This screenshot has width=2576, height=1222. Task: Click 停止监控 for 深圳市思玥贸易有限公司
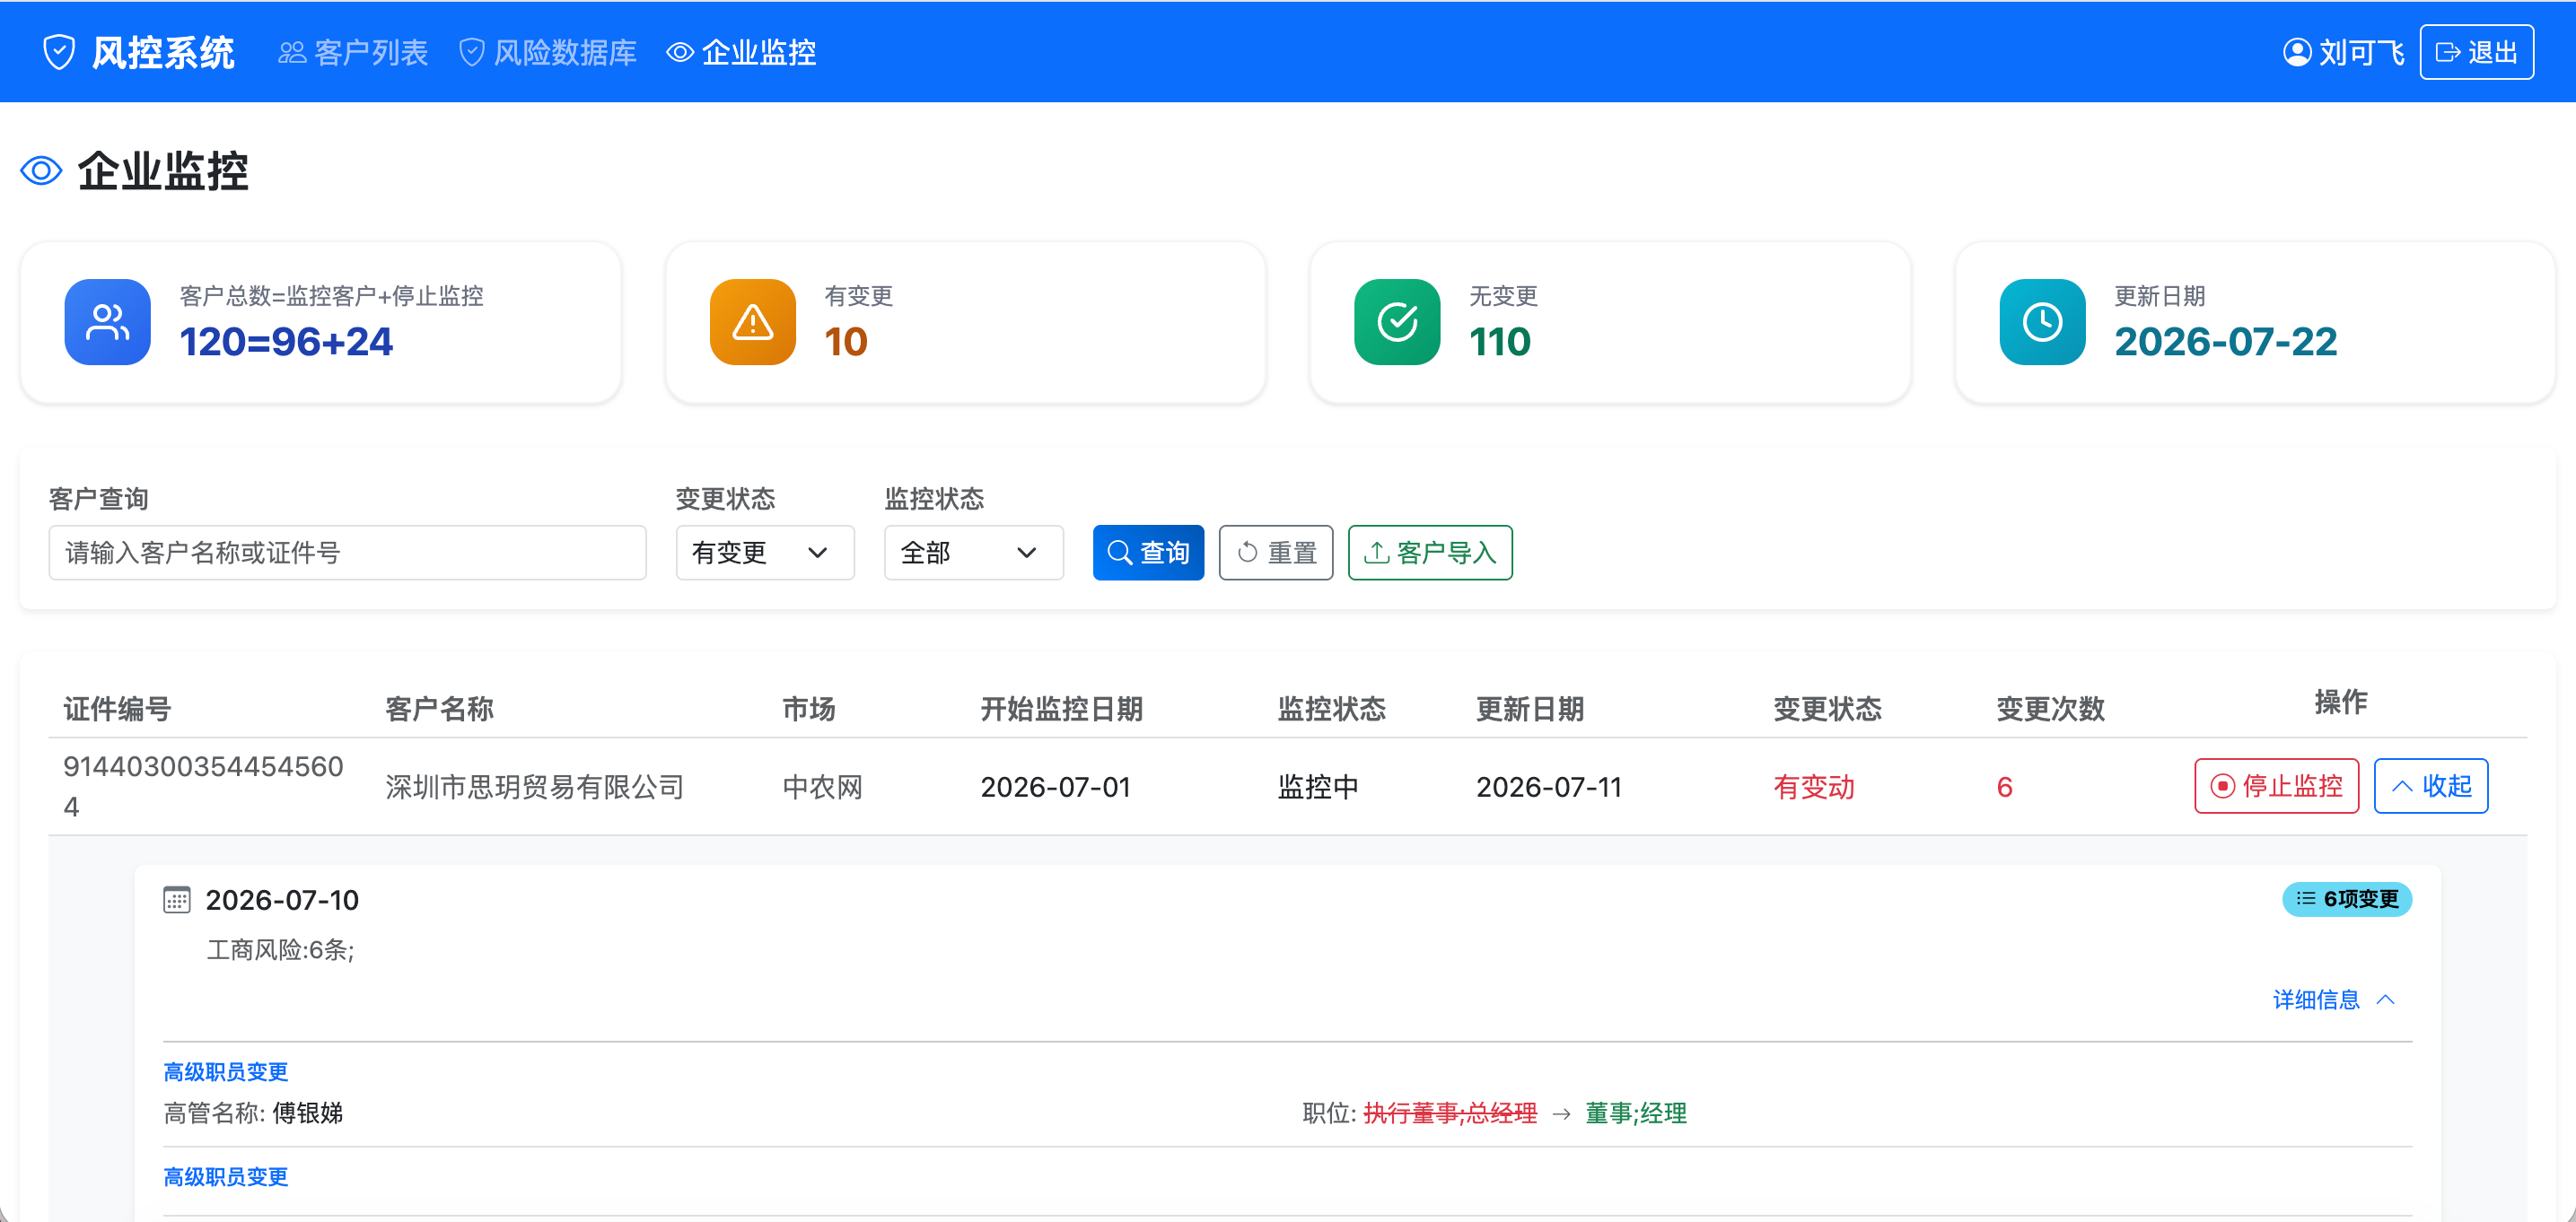pyautogui.click(x=2276, y=786)
